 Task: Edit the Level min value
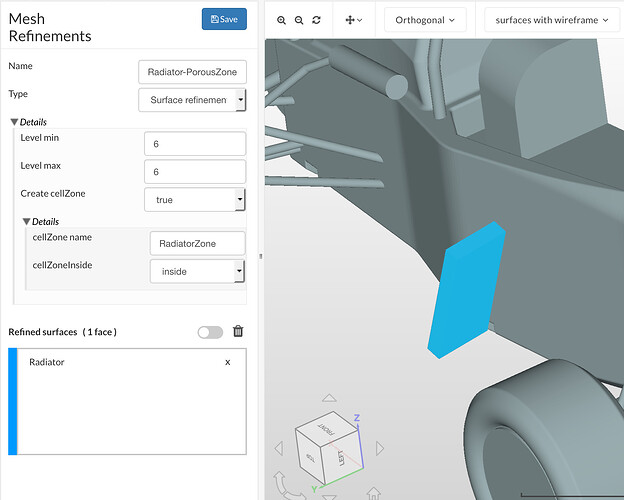[x=195, y=144]
